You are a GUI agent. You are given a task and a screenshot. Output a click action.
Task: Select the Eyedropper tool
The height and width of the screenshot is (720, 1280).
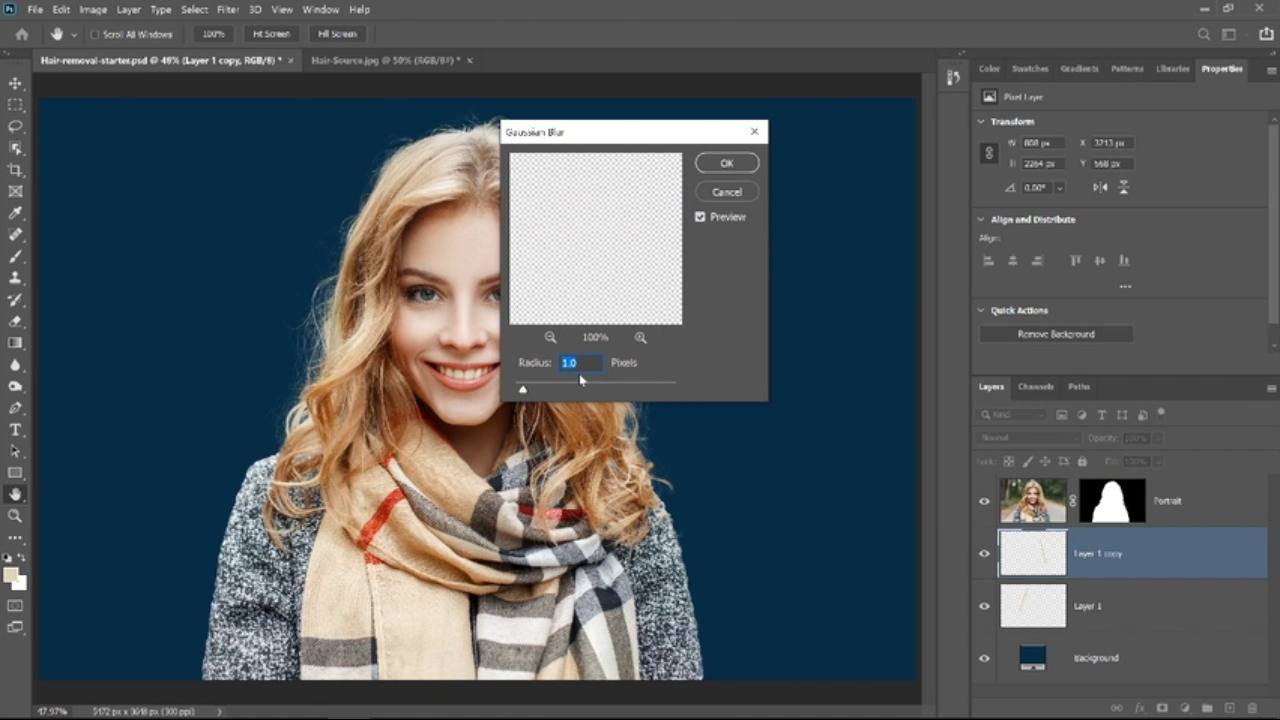15,213
